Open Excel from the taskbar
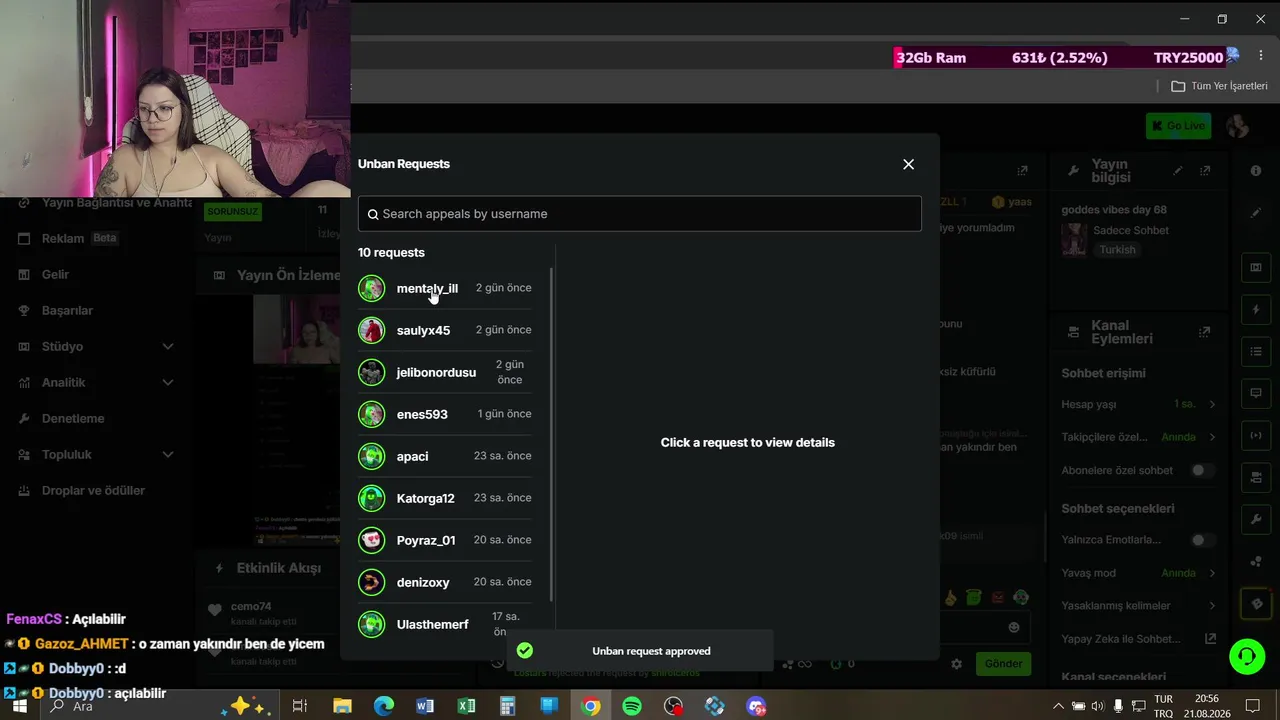 (x=466, y=706)
